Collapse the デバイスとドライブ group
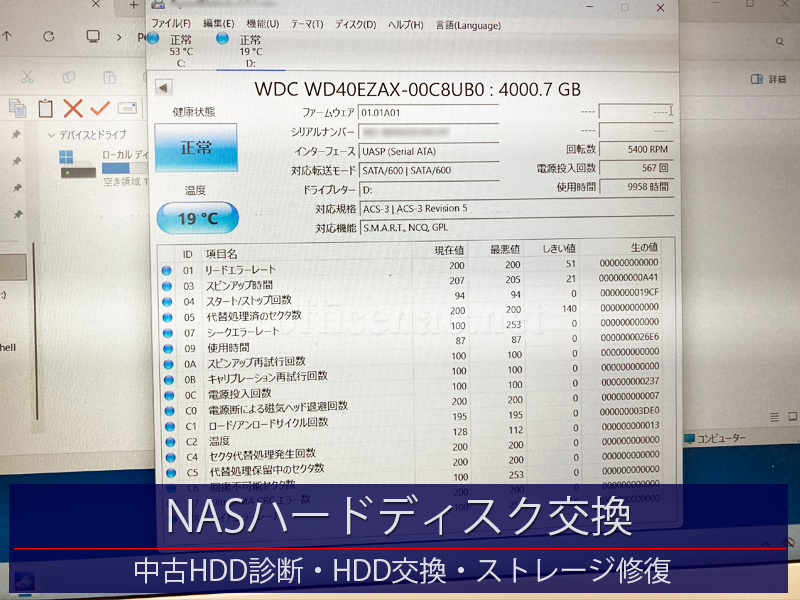Image resolution: width=800 pixels, height=600 pixels. tap(51, 134)
